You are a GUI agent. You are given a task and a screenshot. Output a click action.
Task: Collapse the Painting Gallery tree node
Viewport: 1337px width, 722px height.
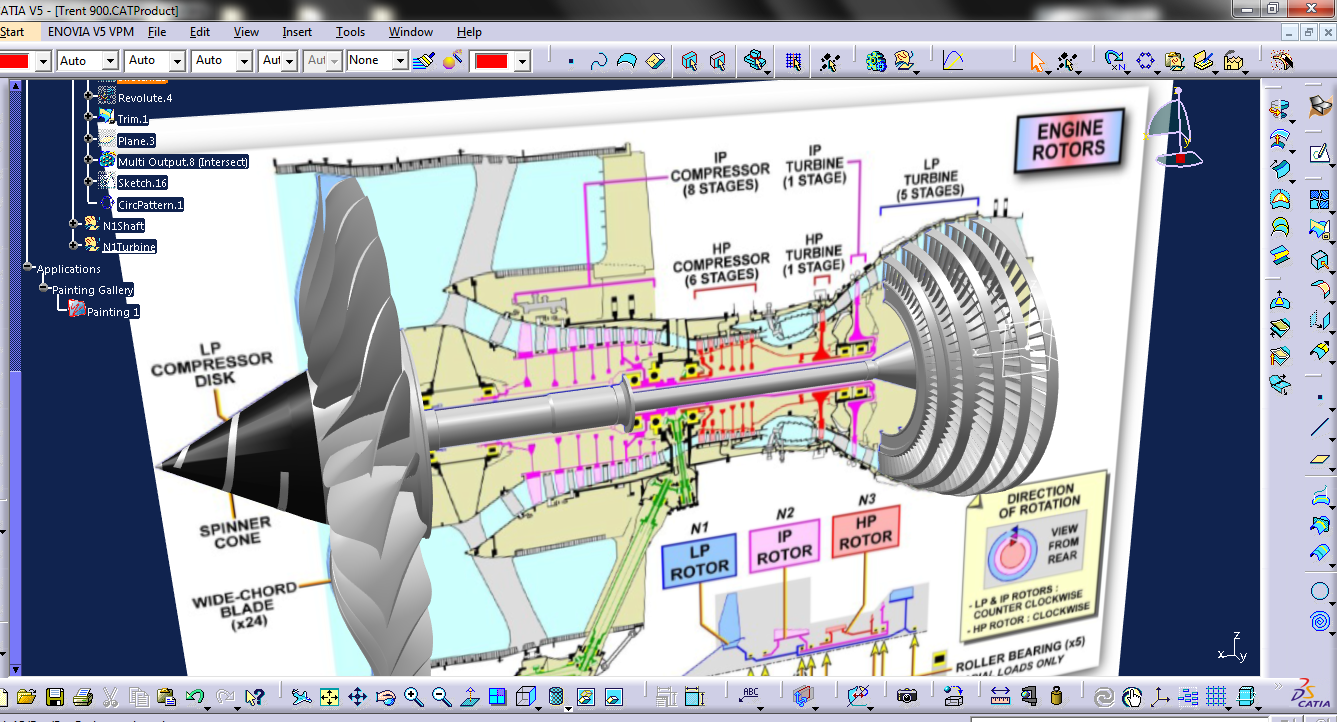click(x=43, y=289)
